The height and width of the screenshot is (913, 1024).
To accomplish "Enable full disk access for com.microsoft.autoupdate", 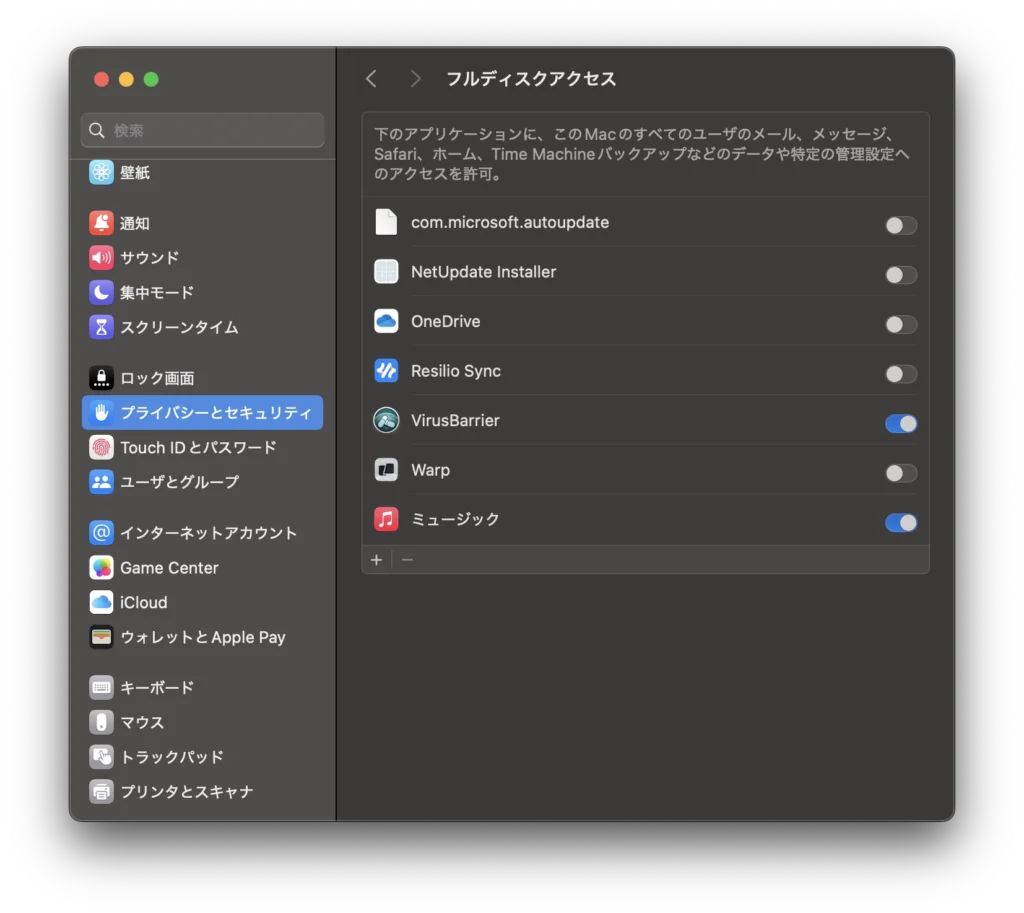I will [x=901, y=225].
